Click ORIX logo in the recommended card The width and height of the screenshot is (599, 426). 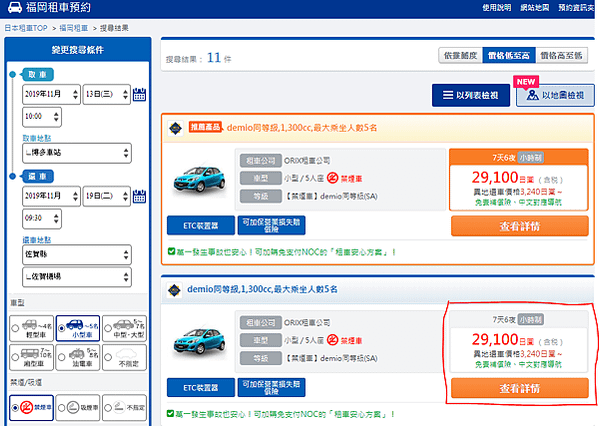176,128
